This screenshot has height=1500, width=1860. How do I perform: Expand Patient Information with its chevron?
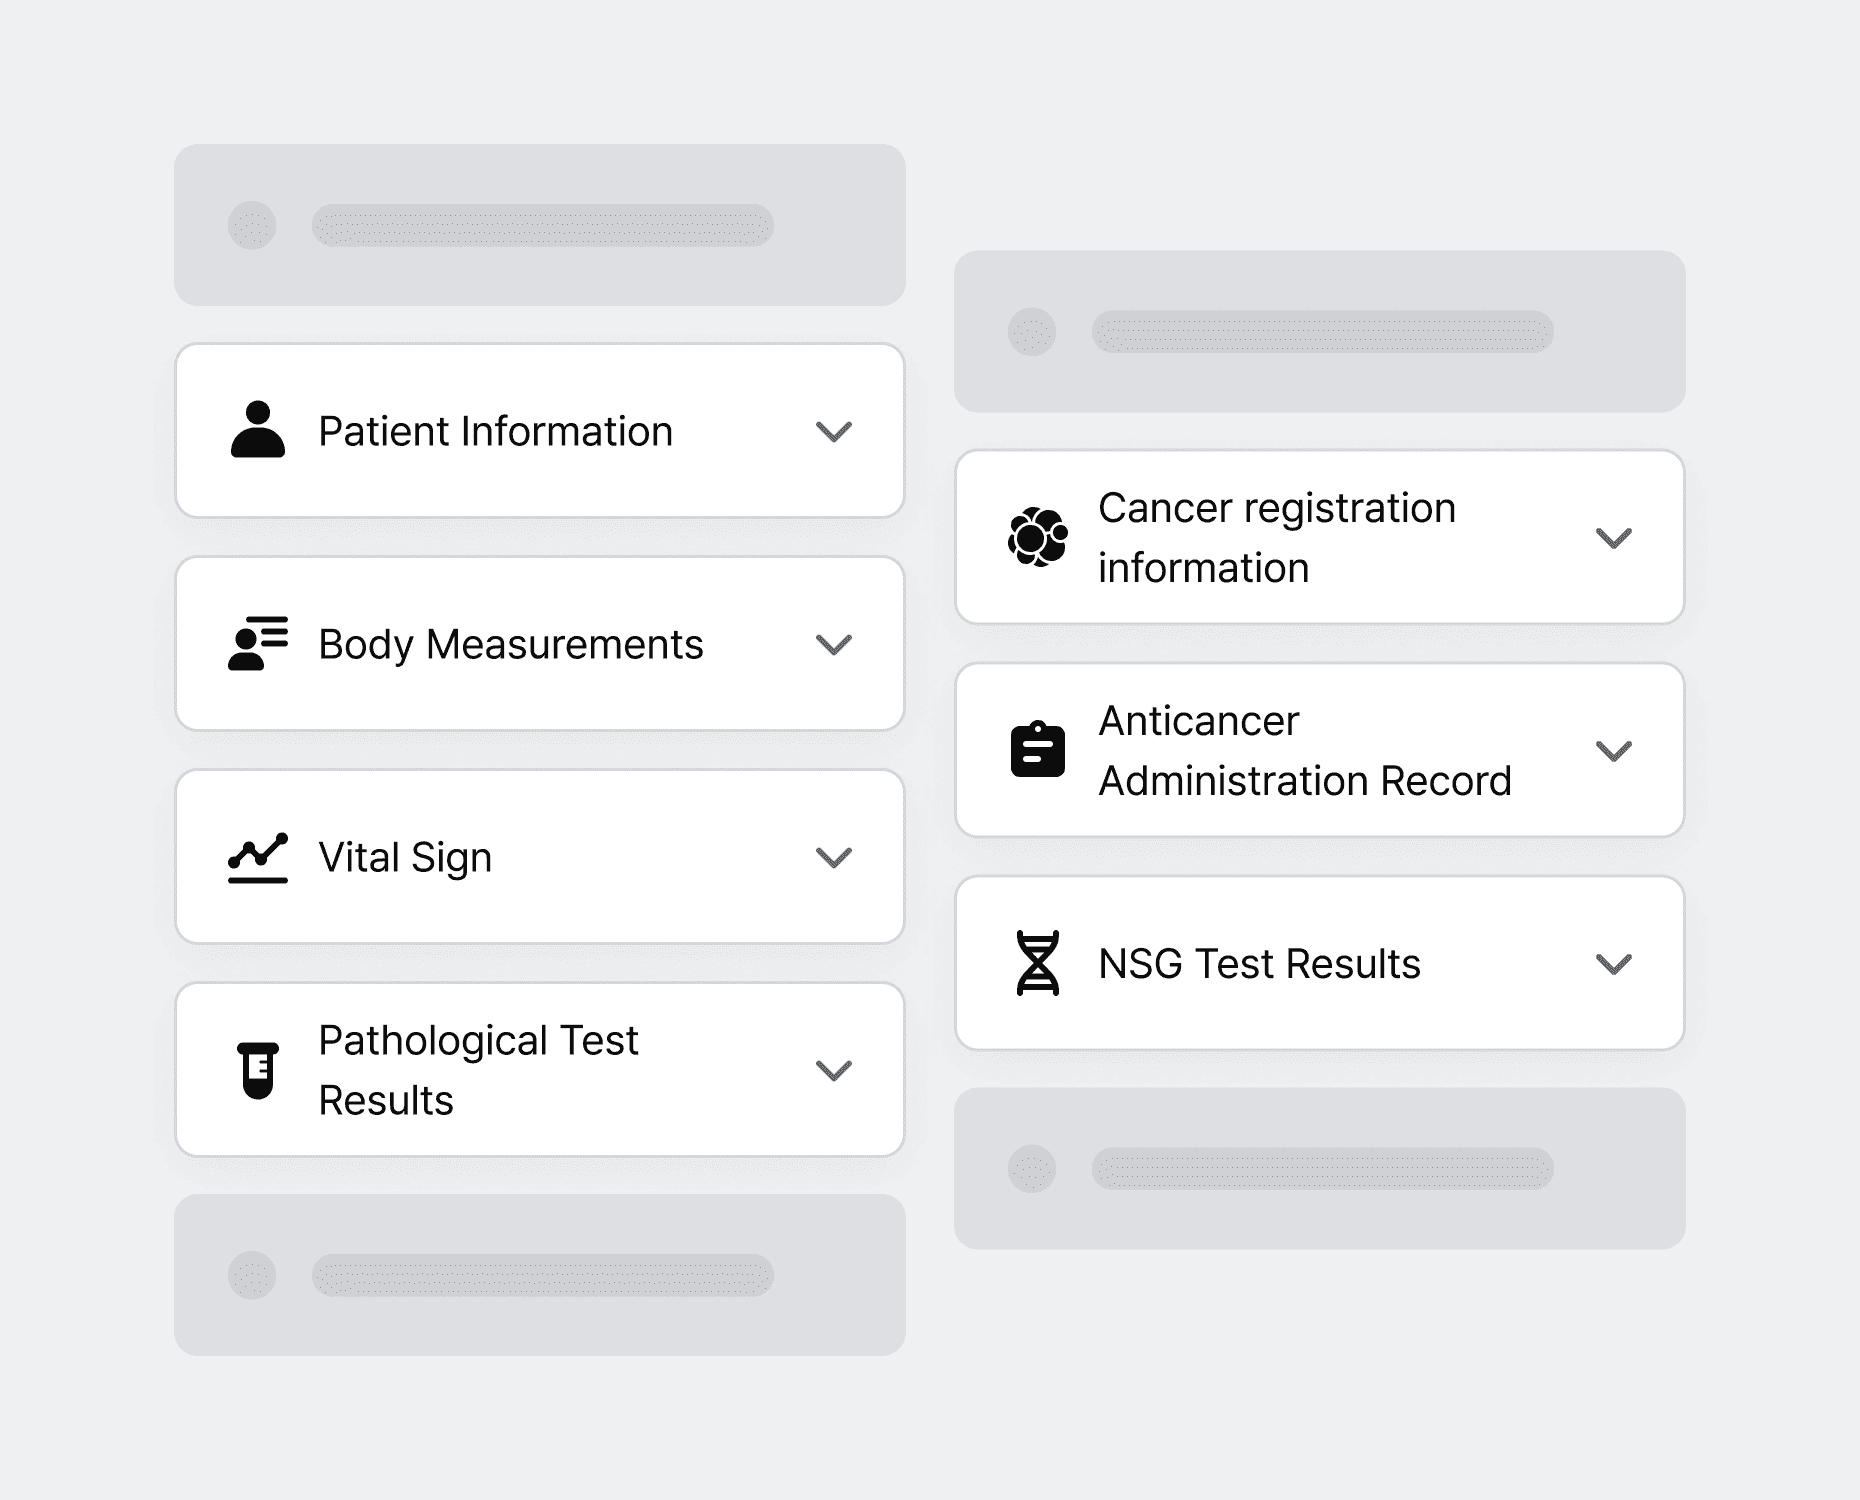pos(834,431)
